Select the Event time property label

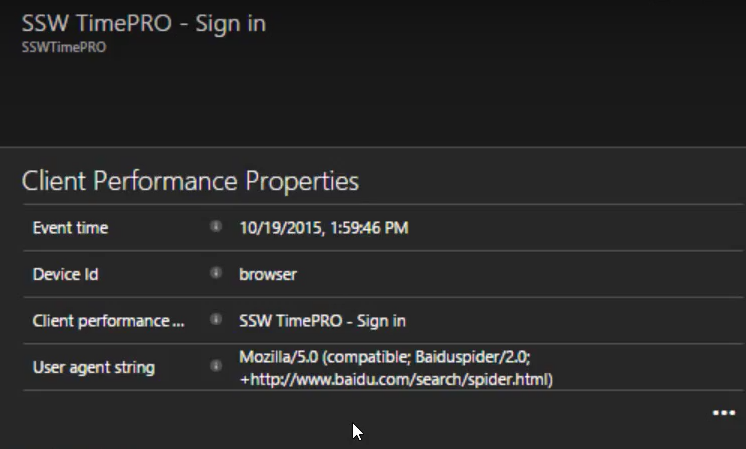click(x=70, y=228)
